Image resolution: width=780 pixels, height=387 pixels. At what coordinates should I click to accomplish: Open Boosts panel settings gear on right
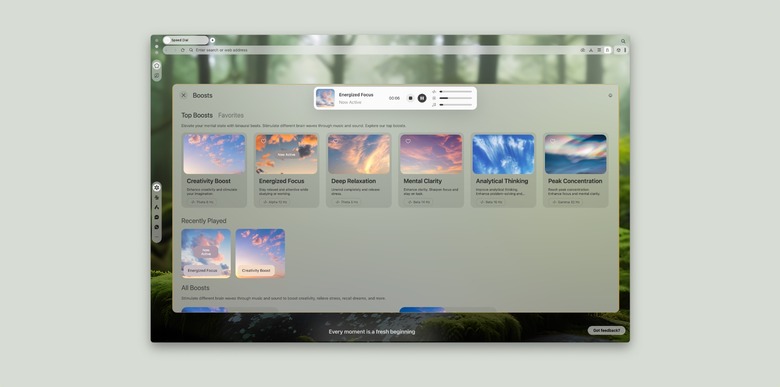[610, 96]
